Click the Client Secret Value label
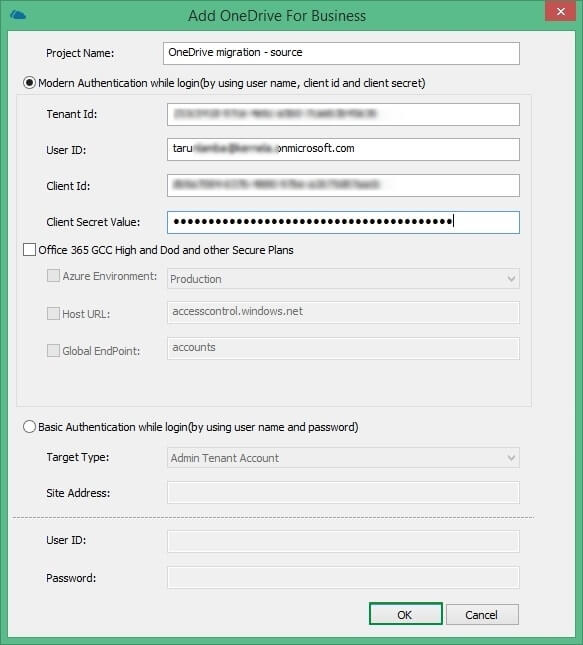This screenshot has height=645, width=583. coord(93,222)
